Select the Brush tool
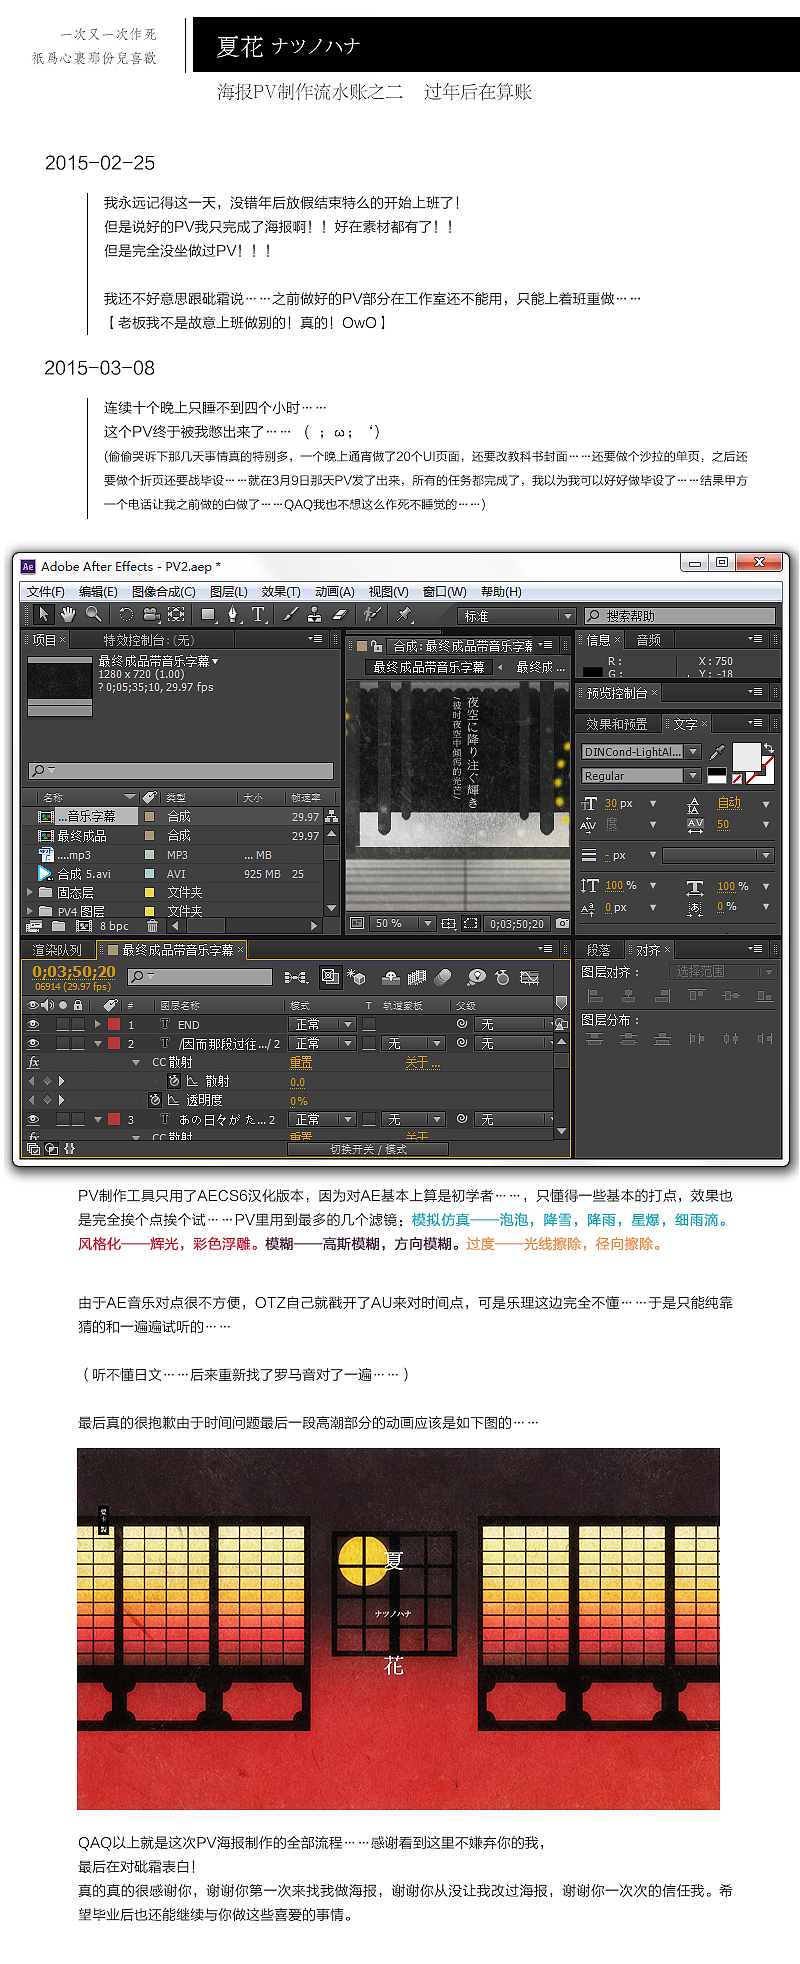The image size is (800, 1964). 290,615
